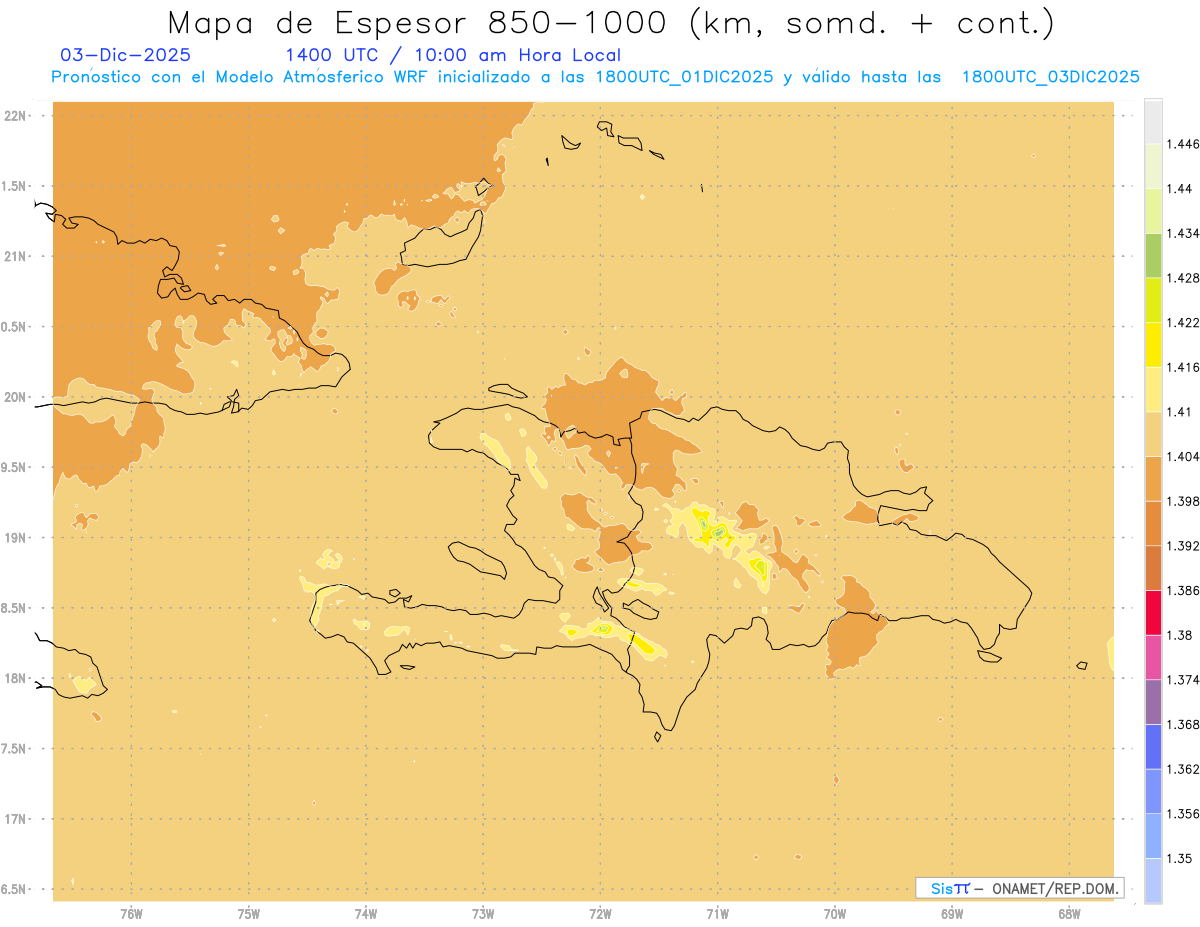Pick the red legend swatch between 1.38 and 1.386
Image resolution: width=1200 pixels, height=927 pixels.
pyautogui.click(x=1153, y=613)
